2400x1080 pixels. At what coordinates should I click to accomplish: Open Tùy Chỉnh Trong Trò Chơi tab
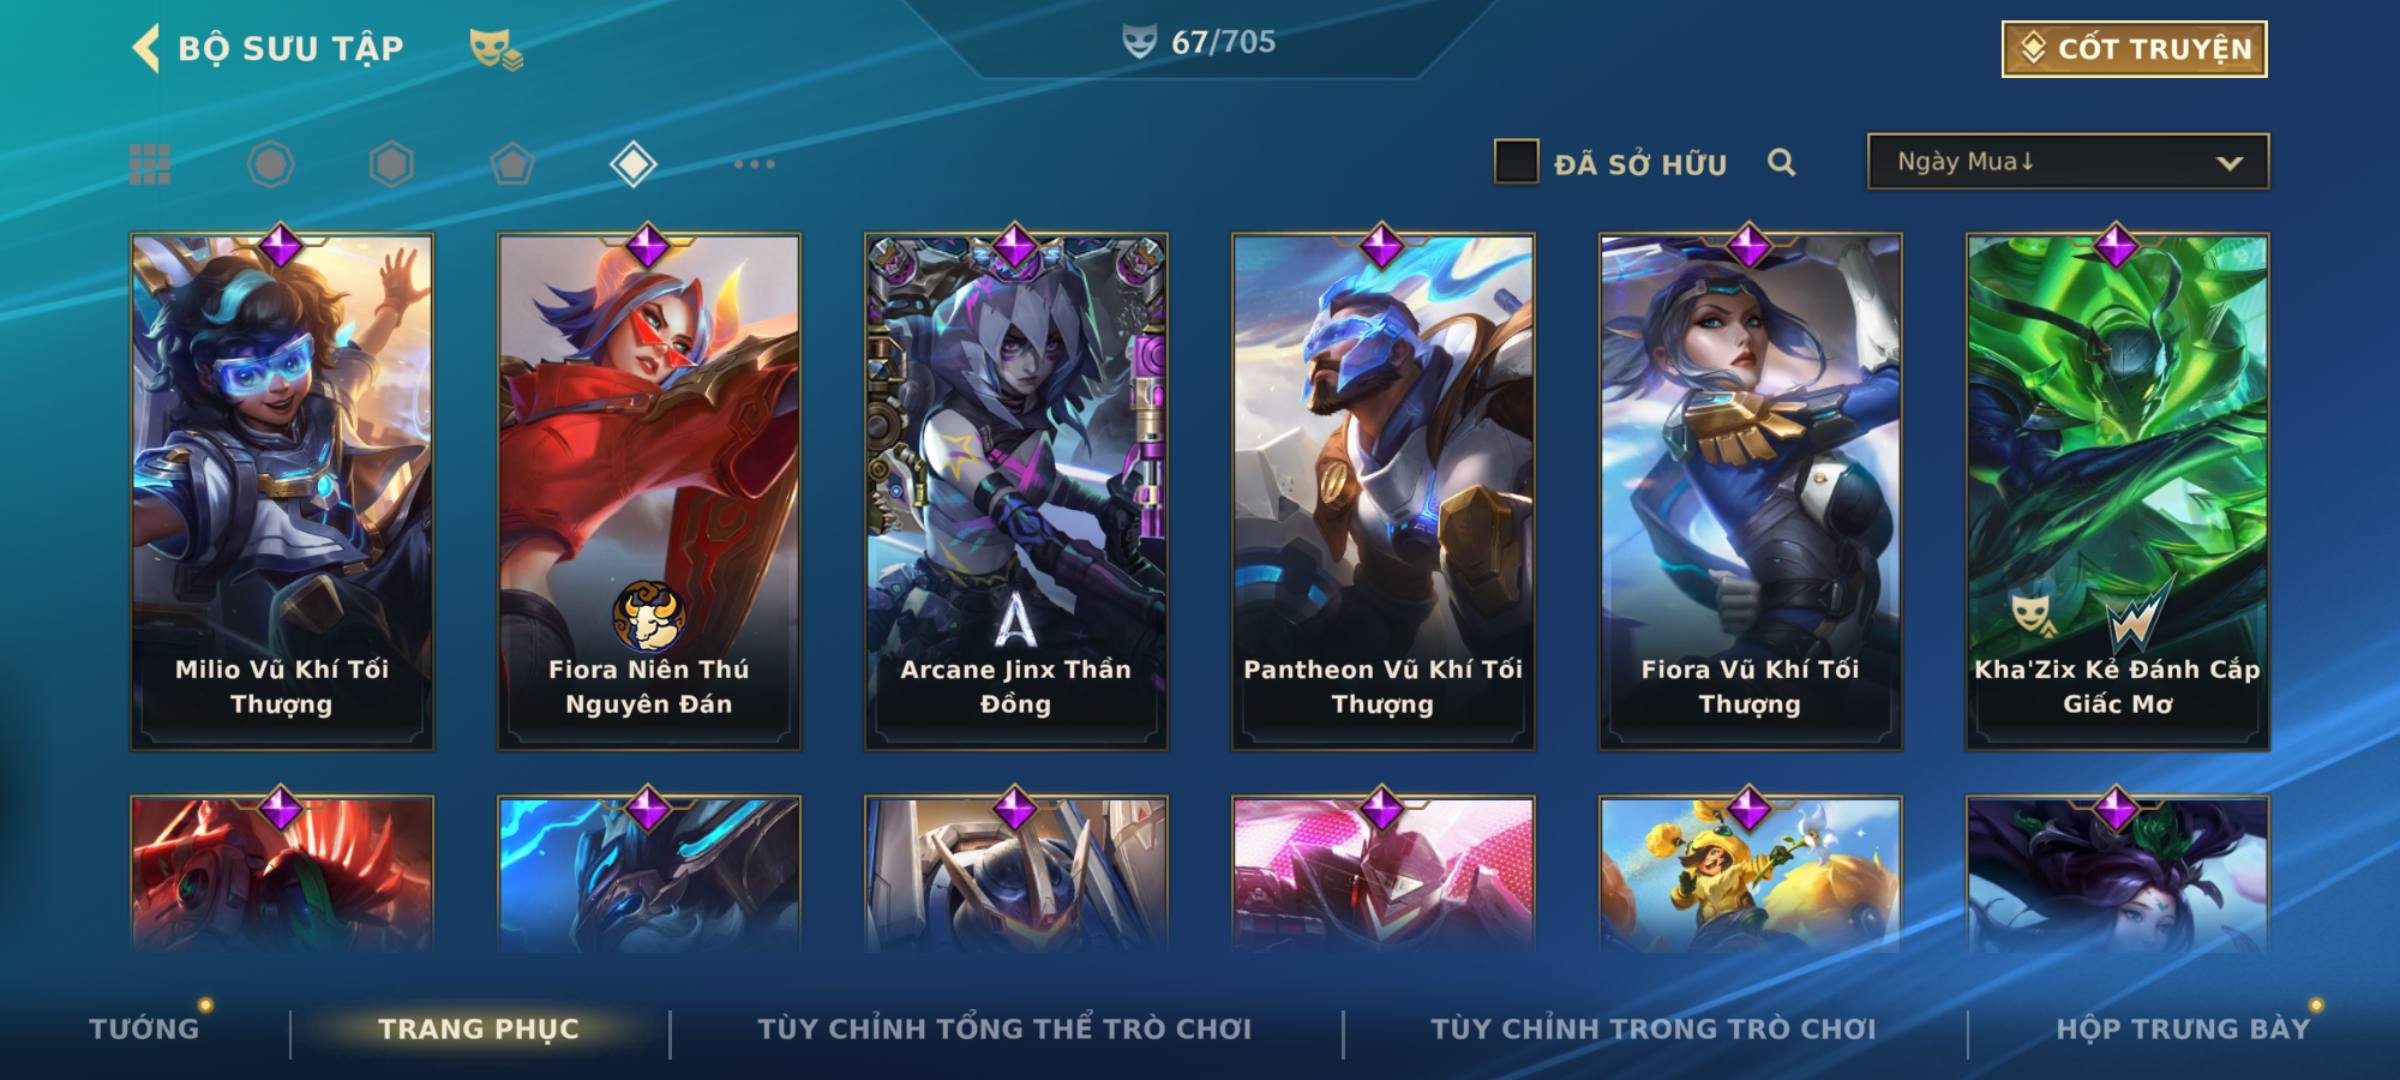(x=1653, y=1028)
